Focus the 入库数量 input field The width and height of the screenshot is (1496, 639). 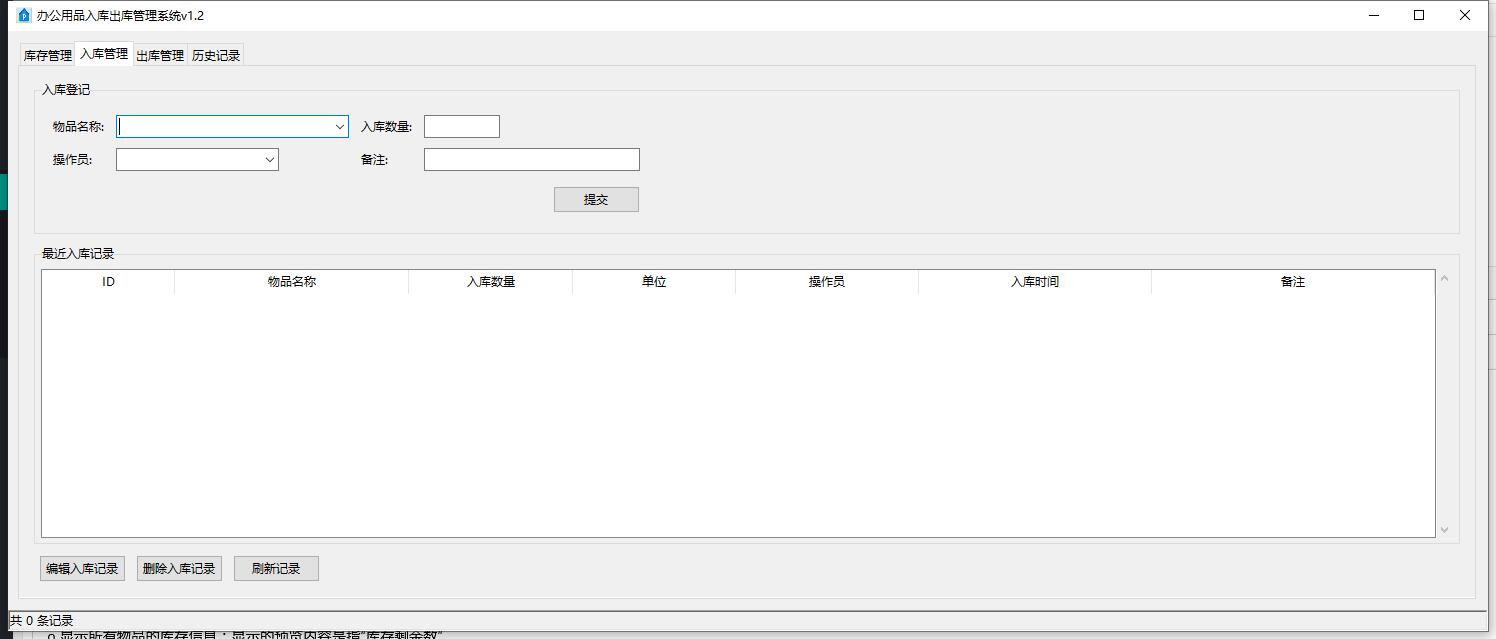[461, 127]
